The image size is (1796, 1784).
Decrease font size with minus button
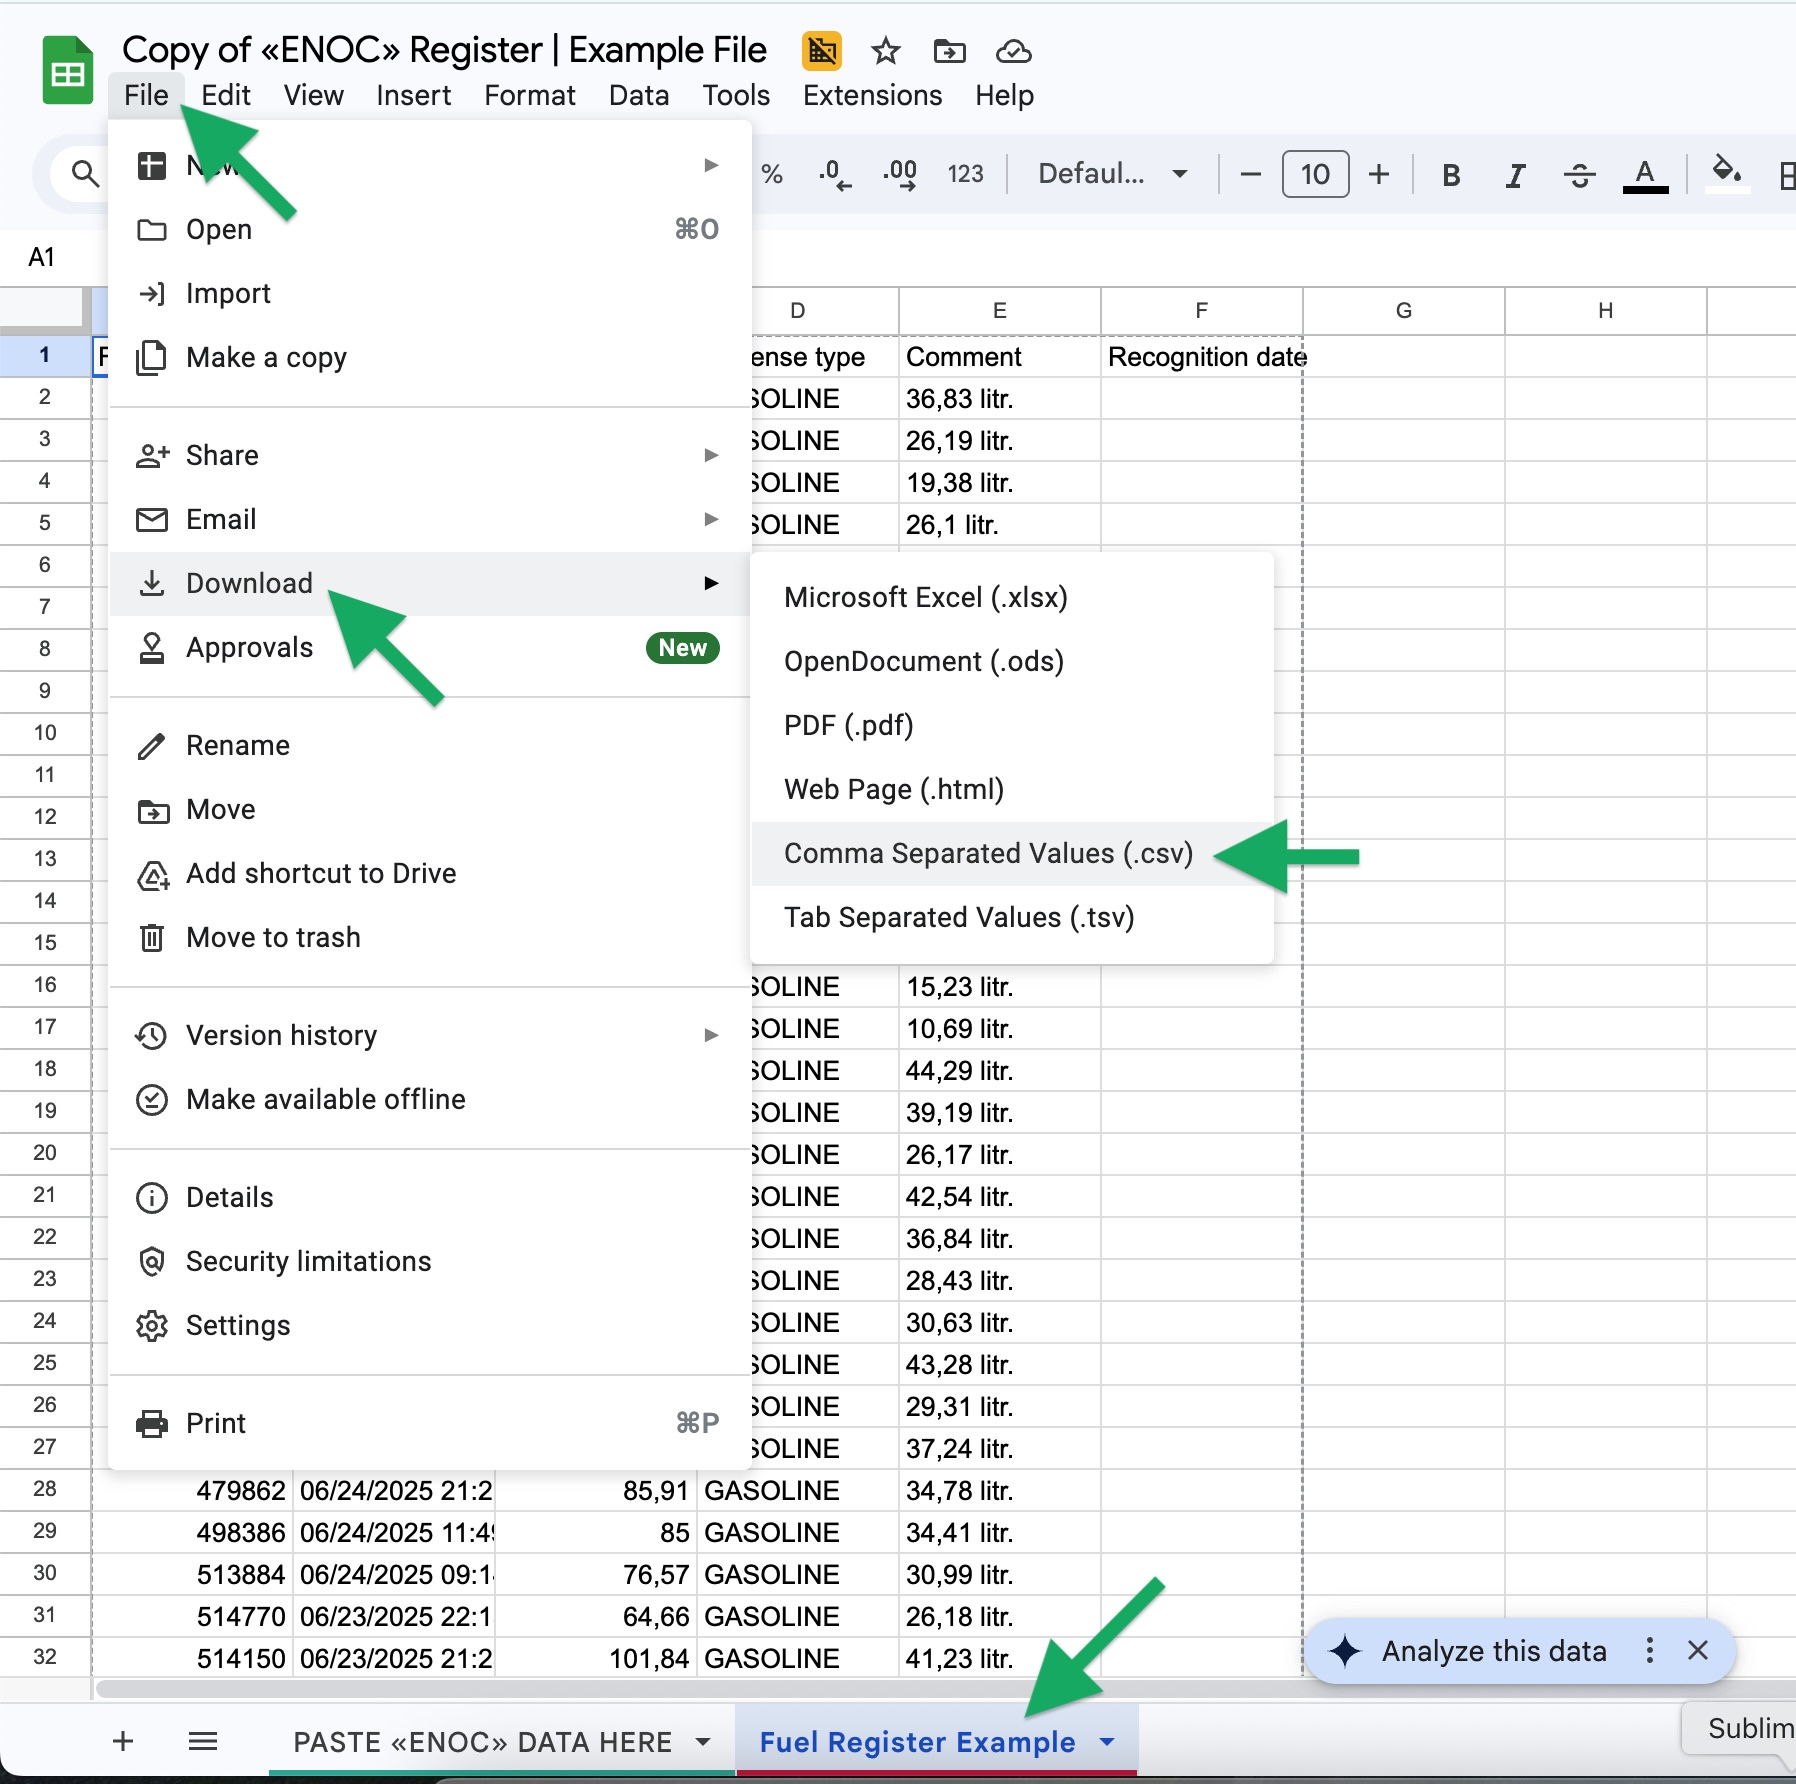point(1250,174)
